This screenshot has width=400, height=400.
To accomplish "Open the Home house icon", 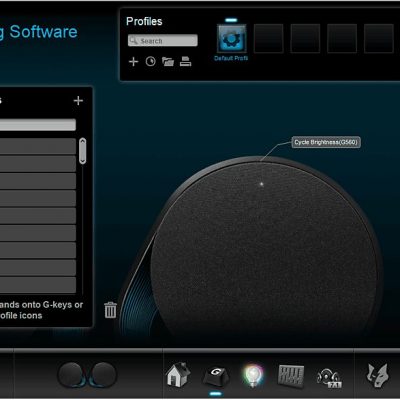I will click(x=178, y=375).
